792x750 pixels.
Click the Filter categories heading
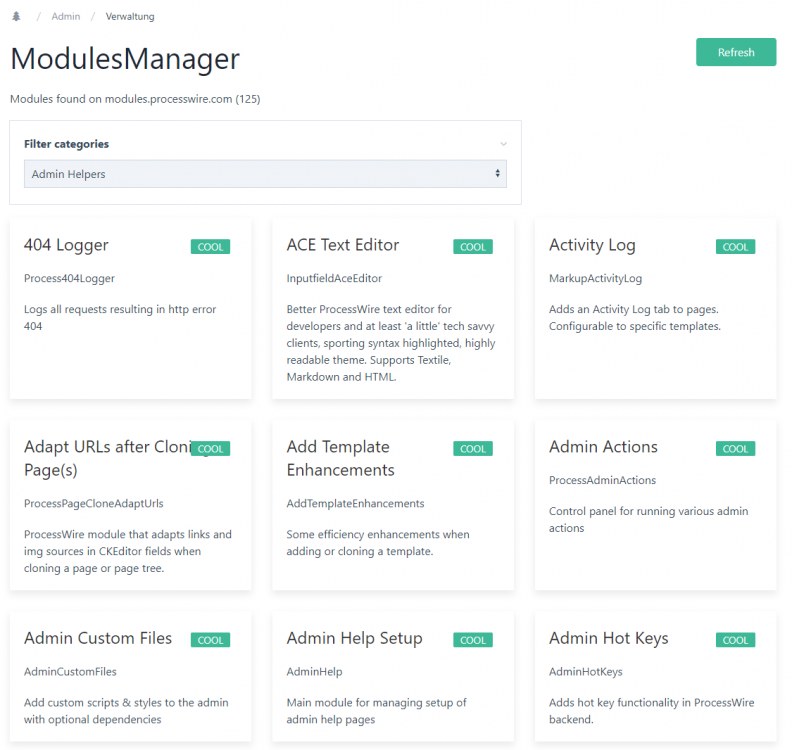click(67, 144)
